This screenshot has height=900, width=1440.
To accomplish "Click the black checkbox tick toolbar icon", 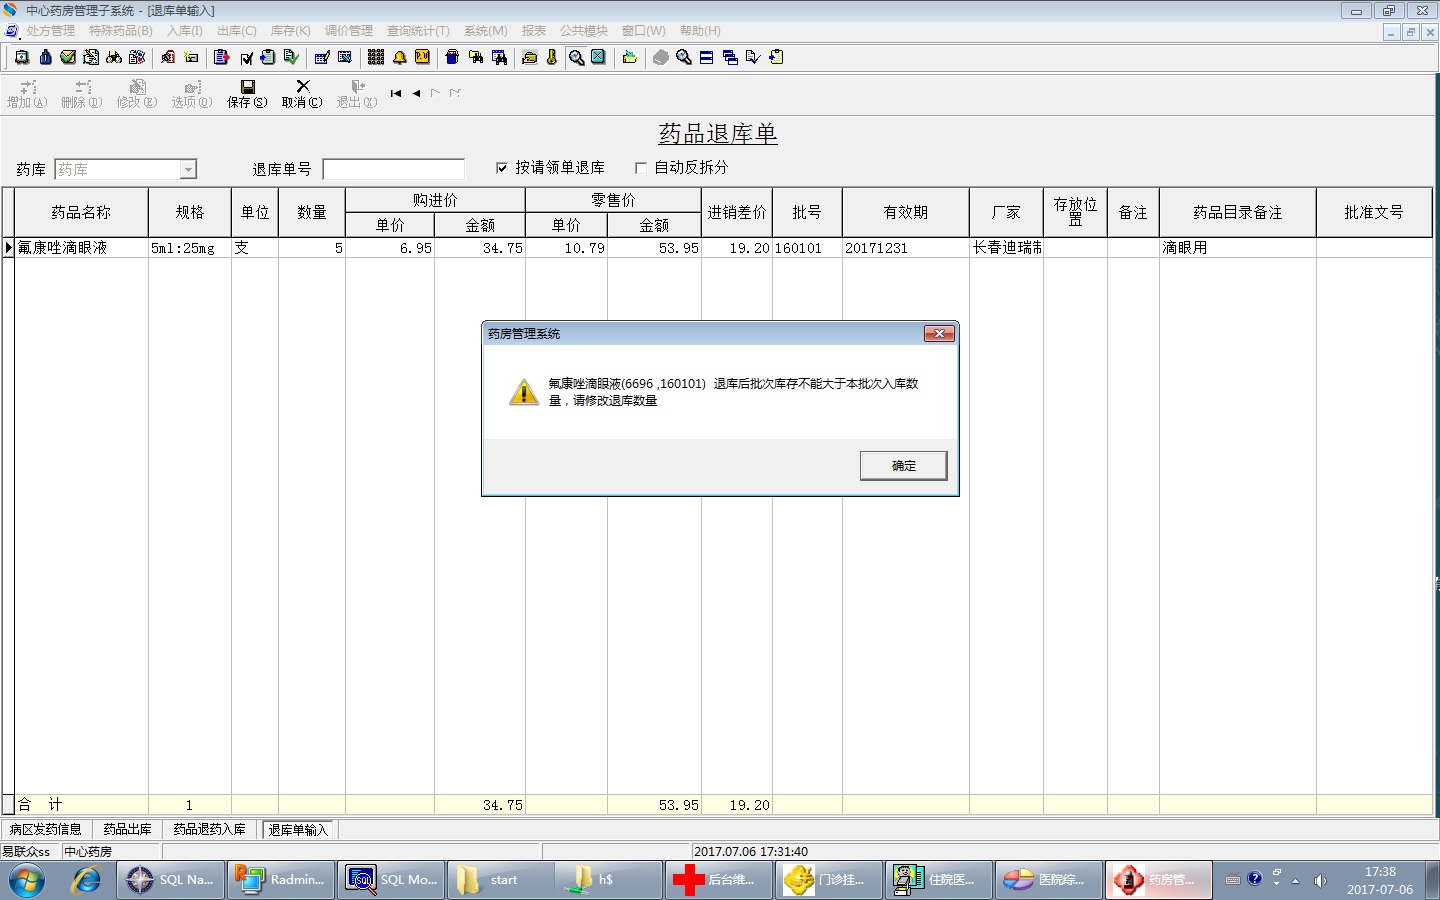I will coord(246,57).
